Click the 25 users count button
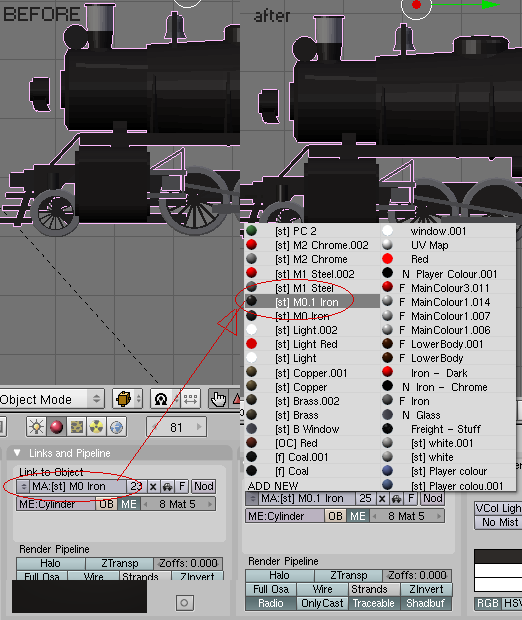The image size is (522, 620). (x=365, y=499)
